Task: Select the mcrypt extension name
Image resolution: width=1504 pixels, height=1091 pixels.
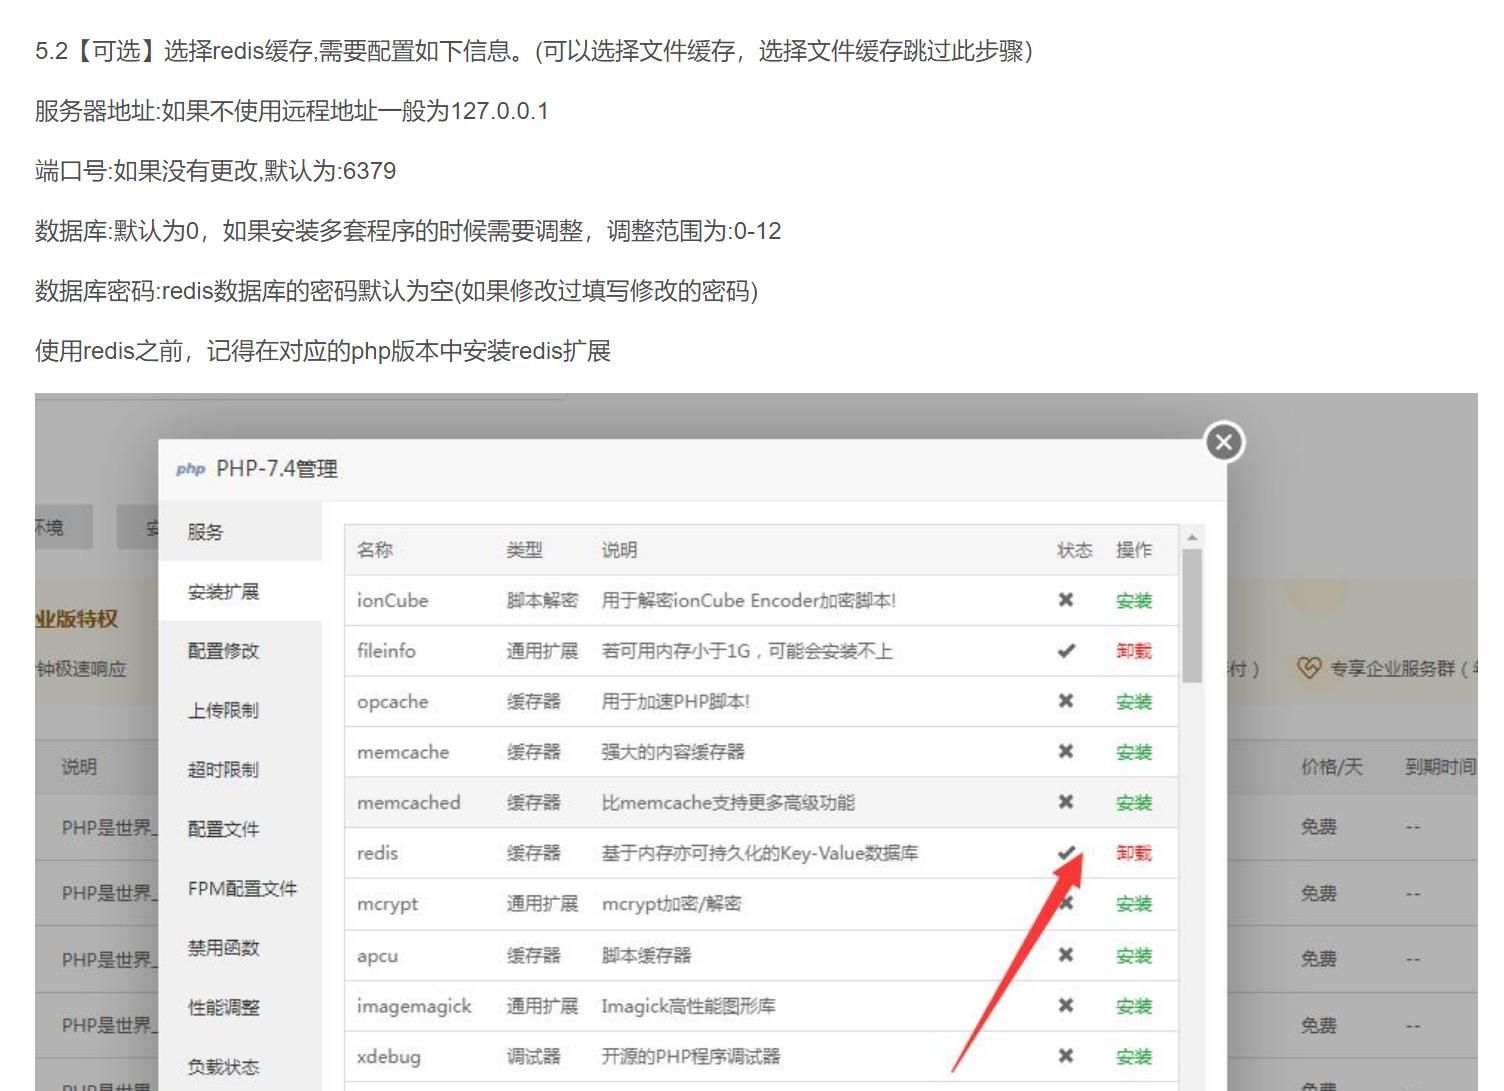Action: click(387, 904)
